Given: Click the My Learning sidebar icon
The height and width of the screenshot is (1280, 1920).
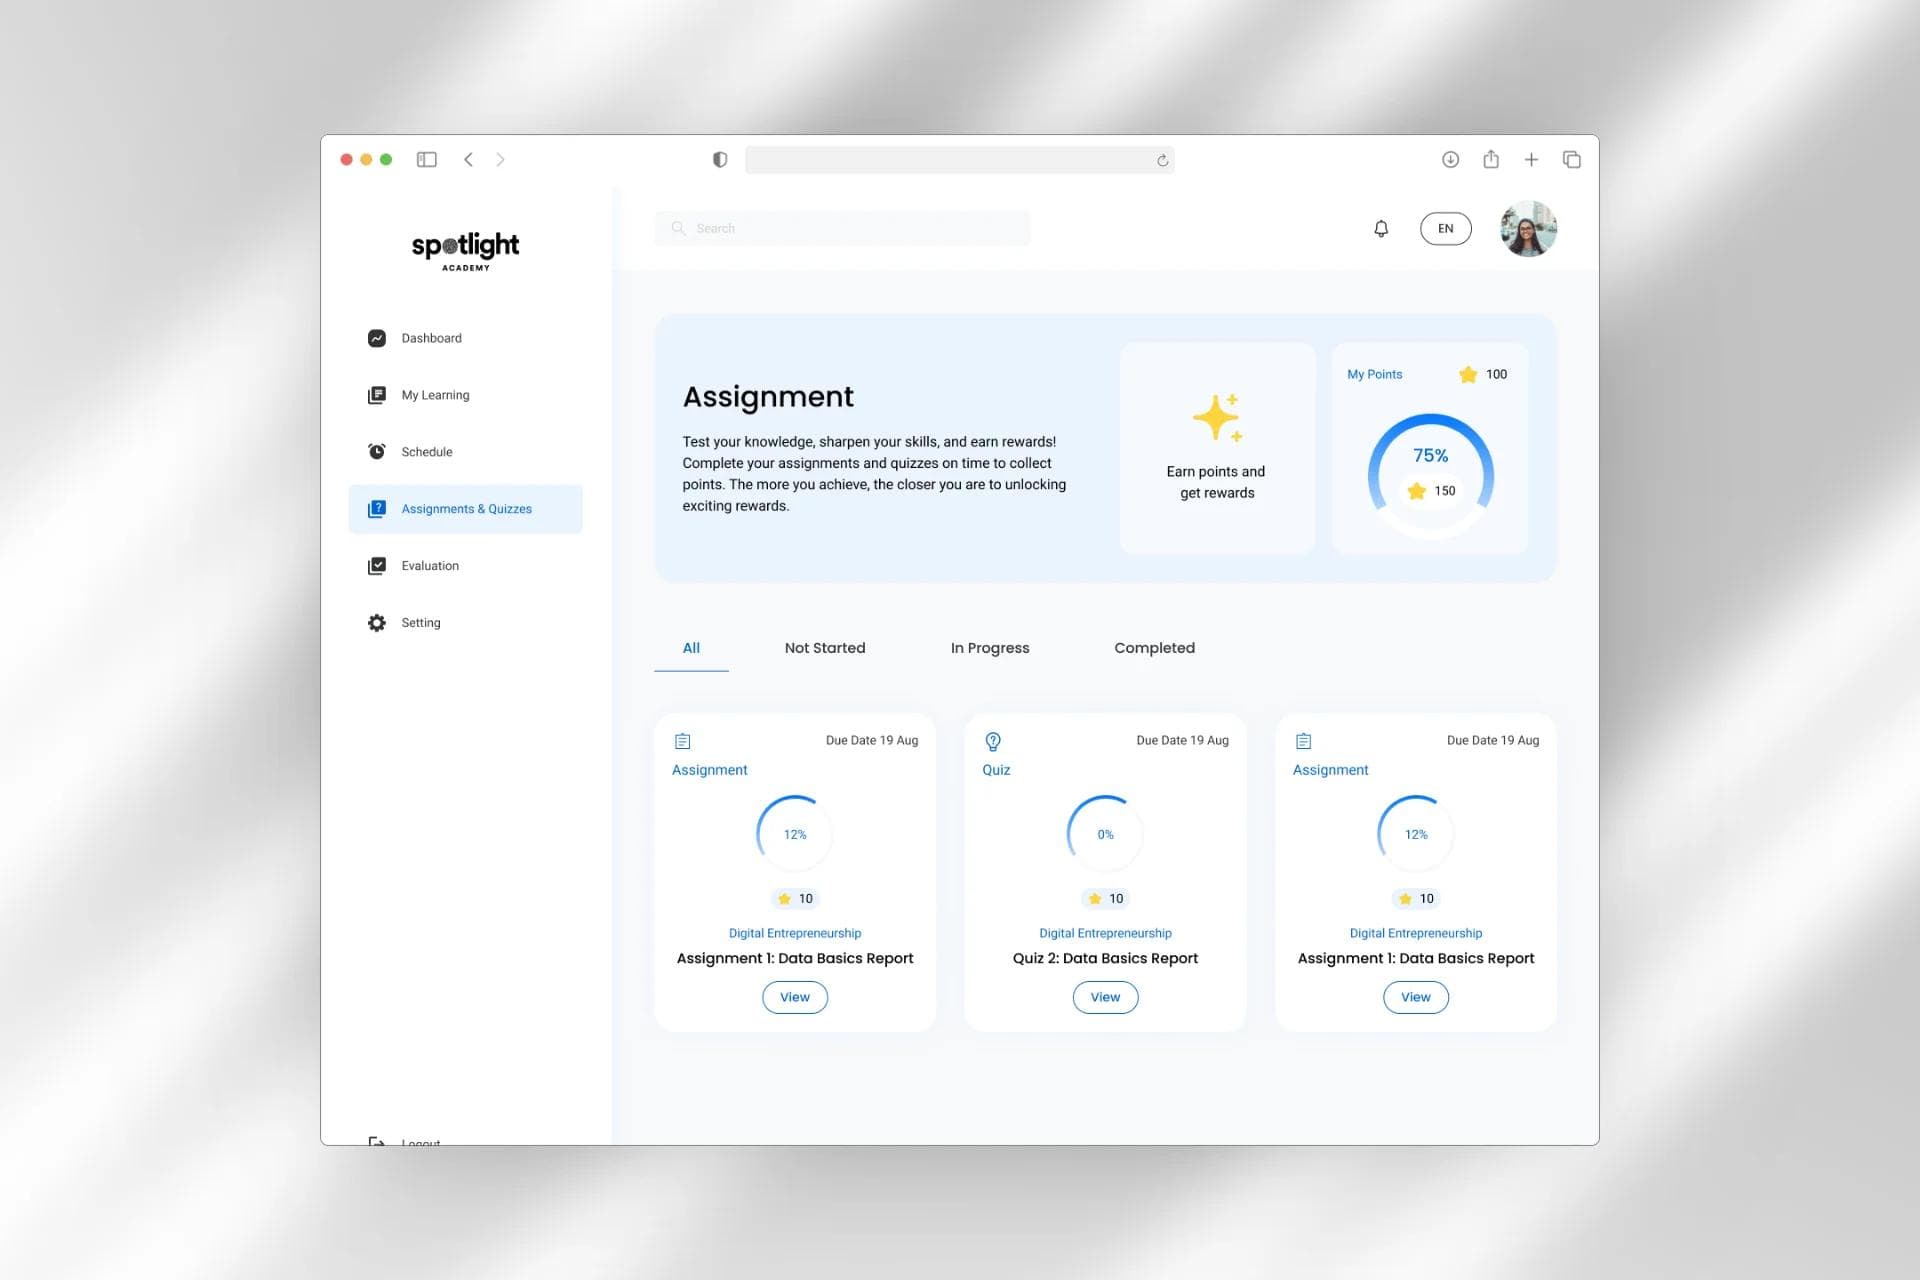Looking at the screenshot, I should (x=377, y=395).
